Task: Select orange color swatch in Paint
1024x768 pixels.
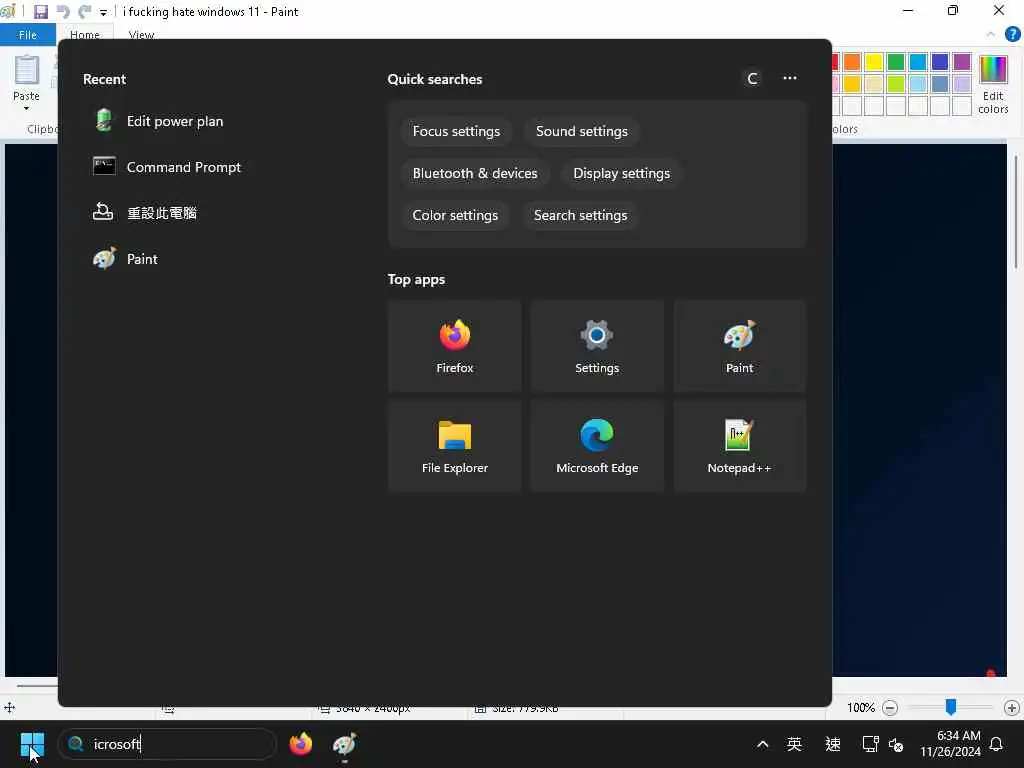Action: (x=852, y=62)
